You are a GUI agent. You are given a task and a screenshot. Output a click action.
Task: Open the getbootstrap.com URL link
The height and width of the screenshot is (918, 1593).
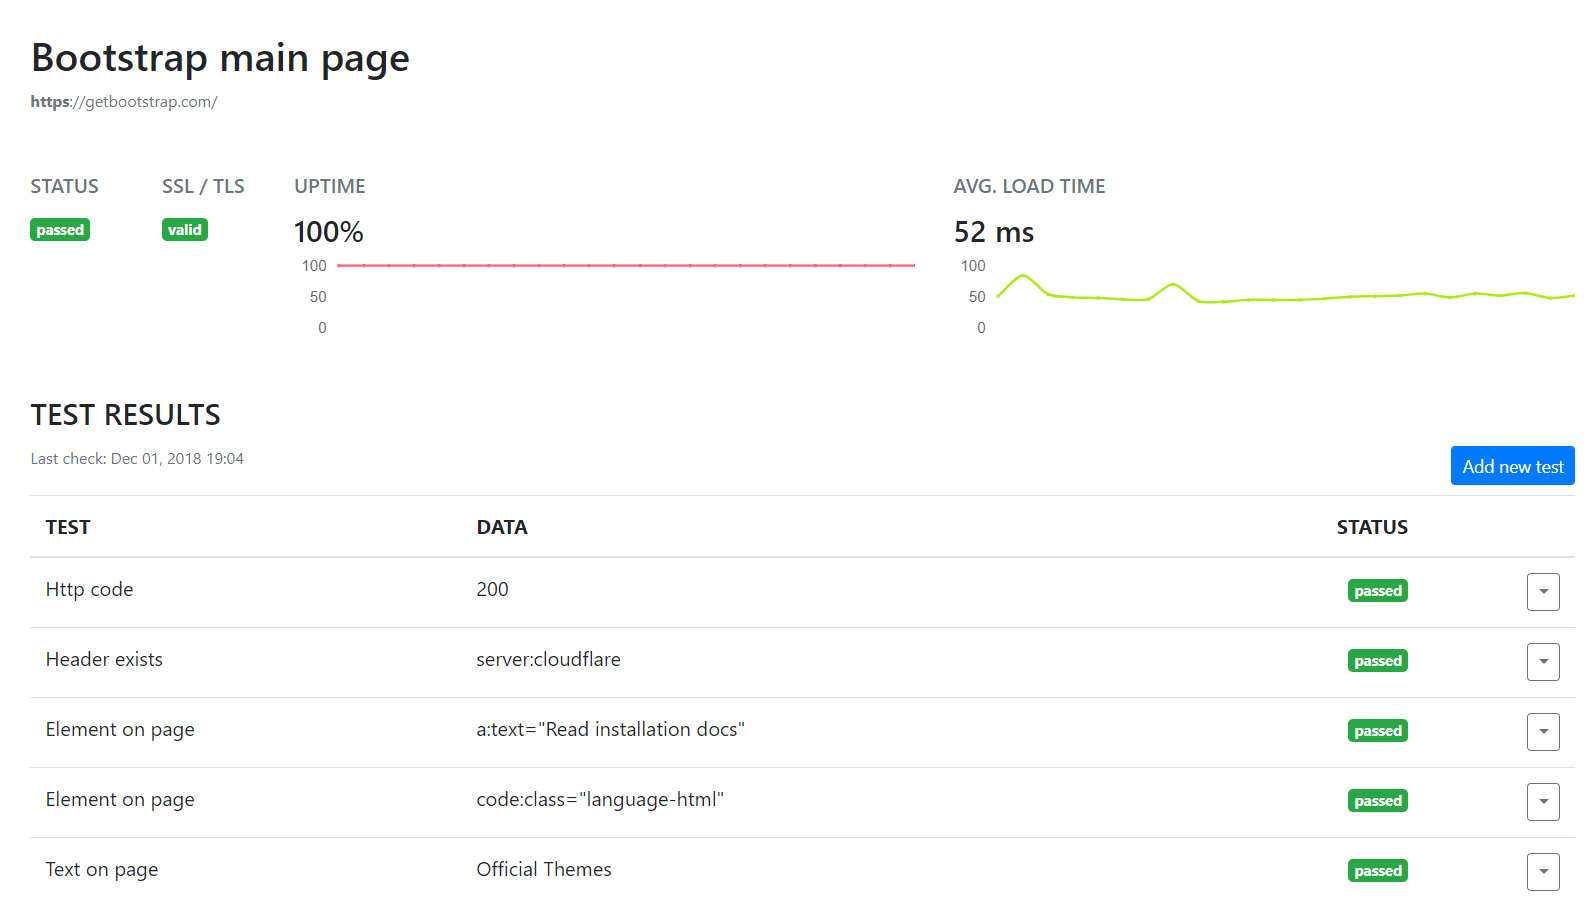point(124,102)
